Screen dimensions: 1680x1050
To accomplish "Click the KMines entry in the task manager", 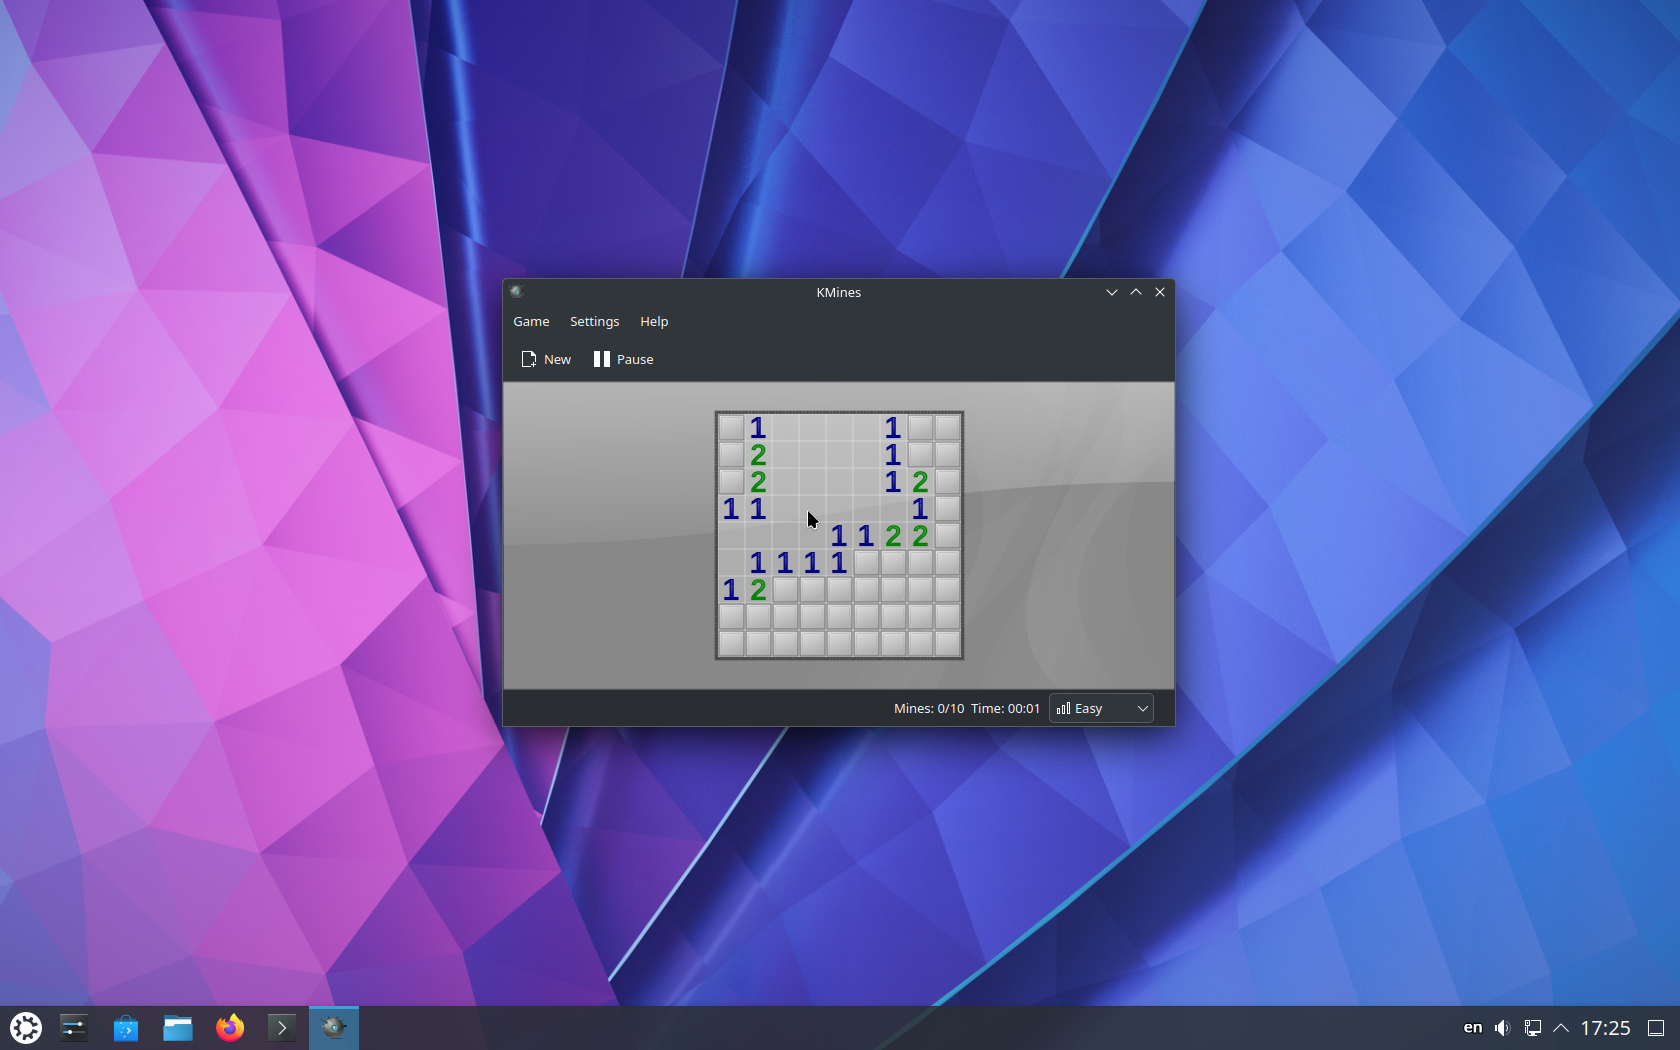I will [334, 1028].
